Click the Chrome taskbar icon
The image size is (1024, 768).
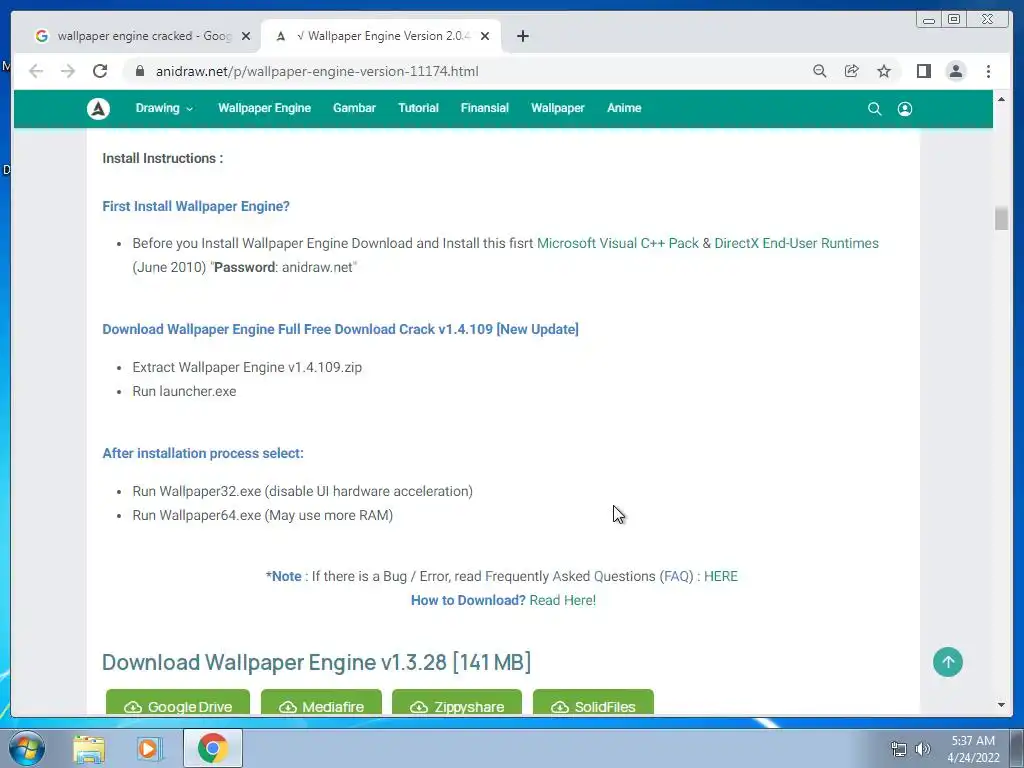pos(213,748)
